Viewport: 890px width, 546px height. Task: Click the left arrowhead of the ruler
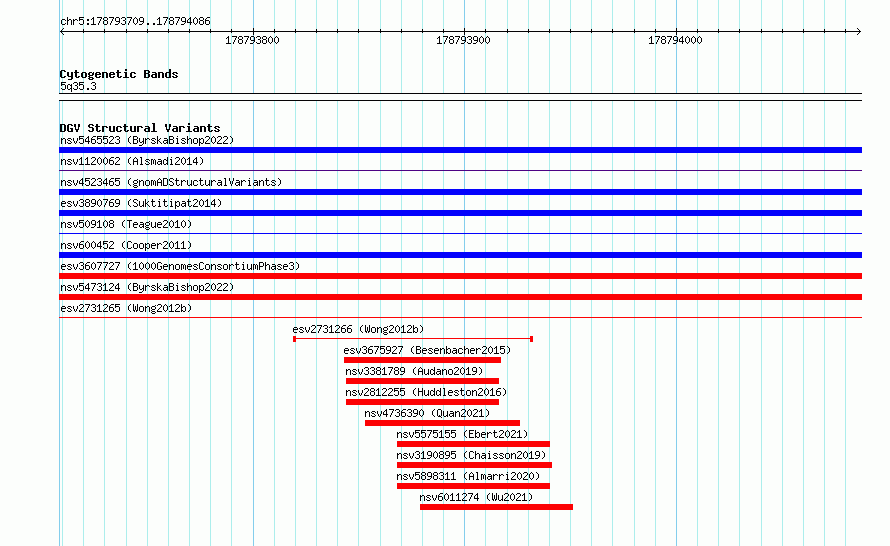pyautogui.click(x=62, y=32)
